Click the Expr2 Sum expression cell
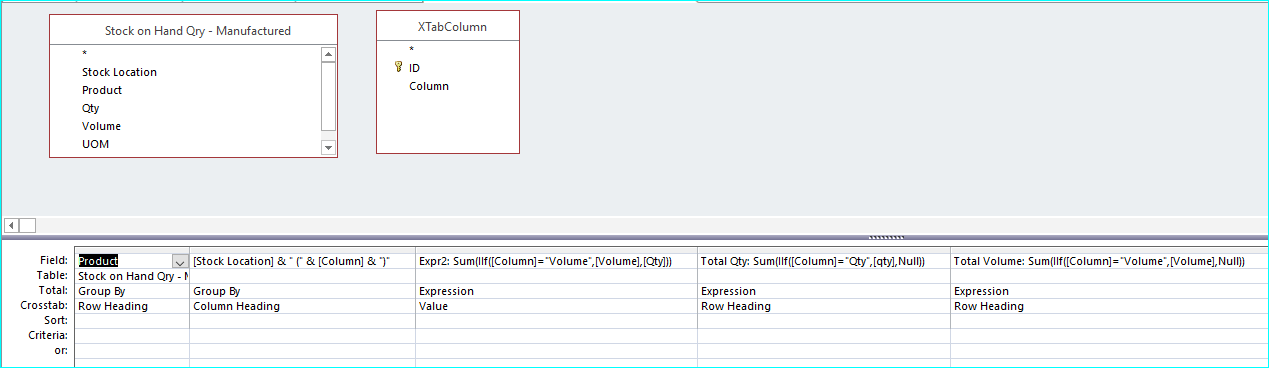Screen dimensions: 1269x368 tap(556, 261)
